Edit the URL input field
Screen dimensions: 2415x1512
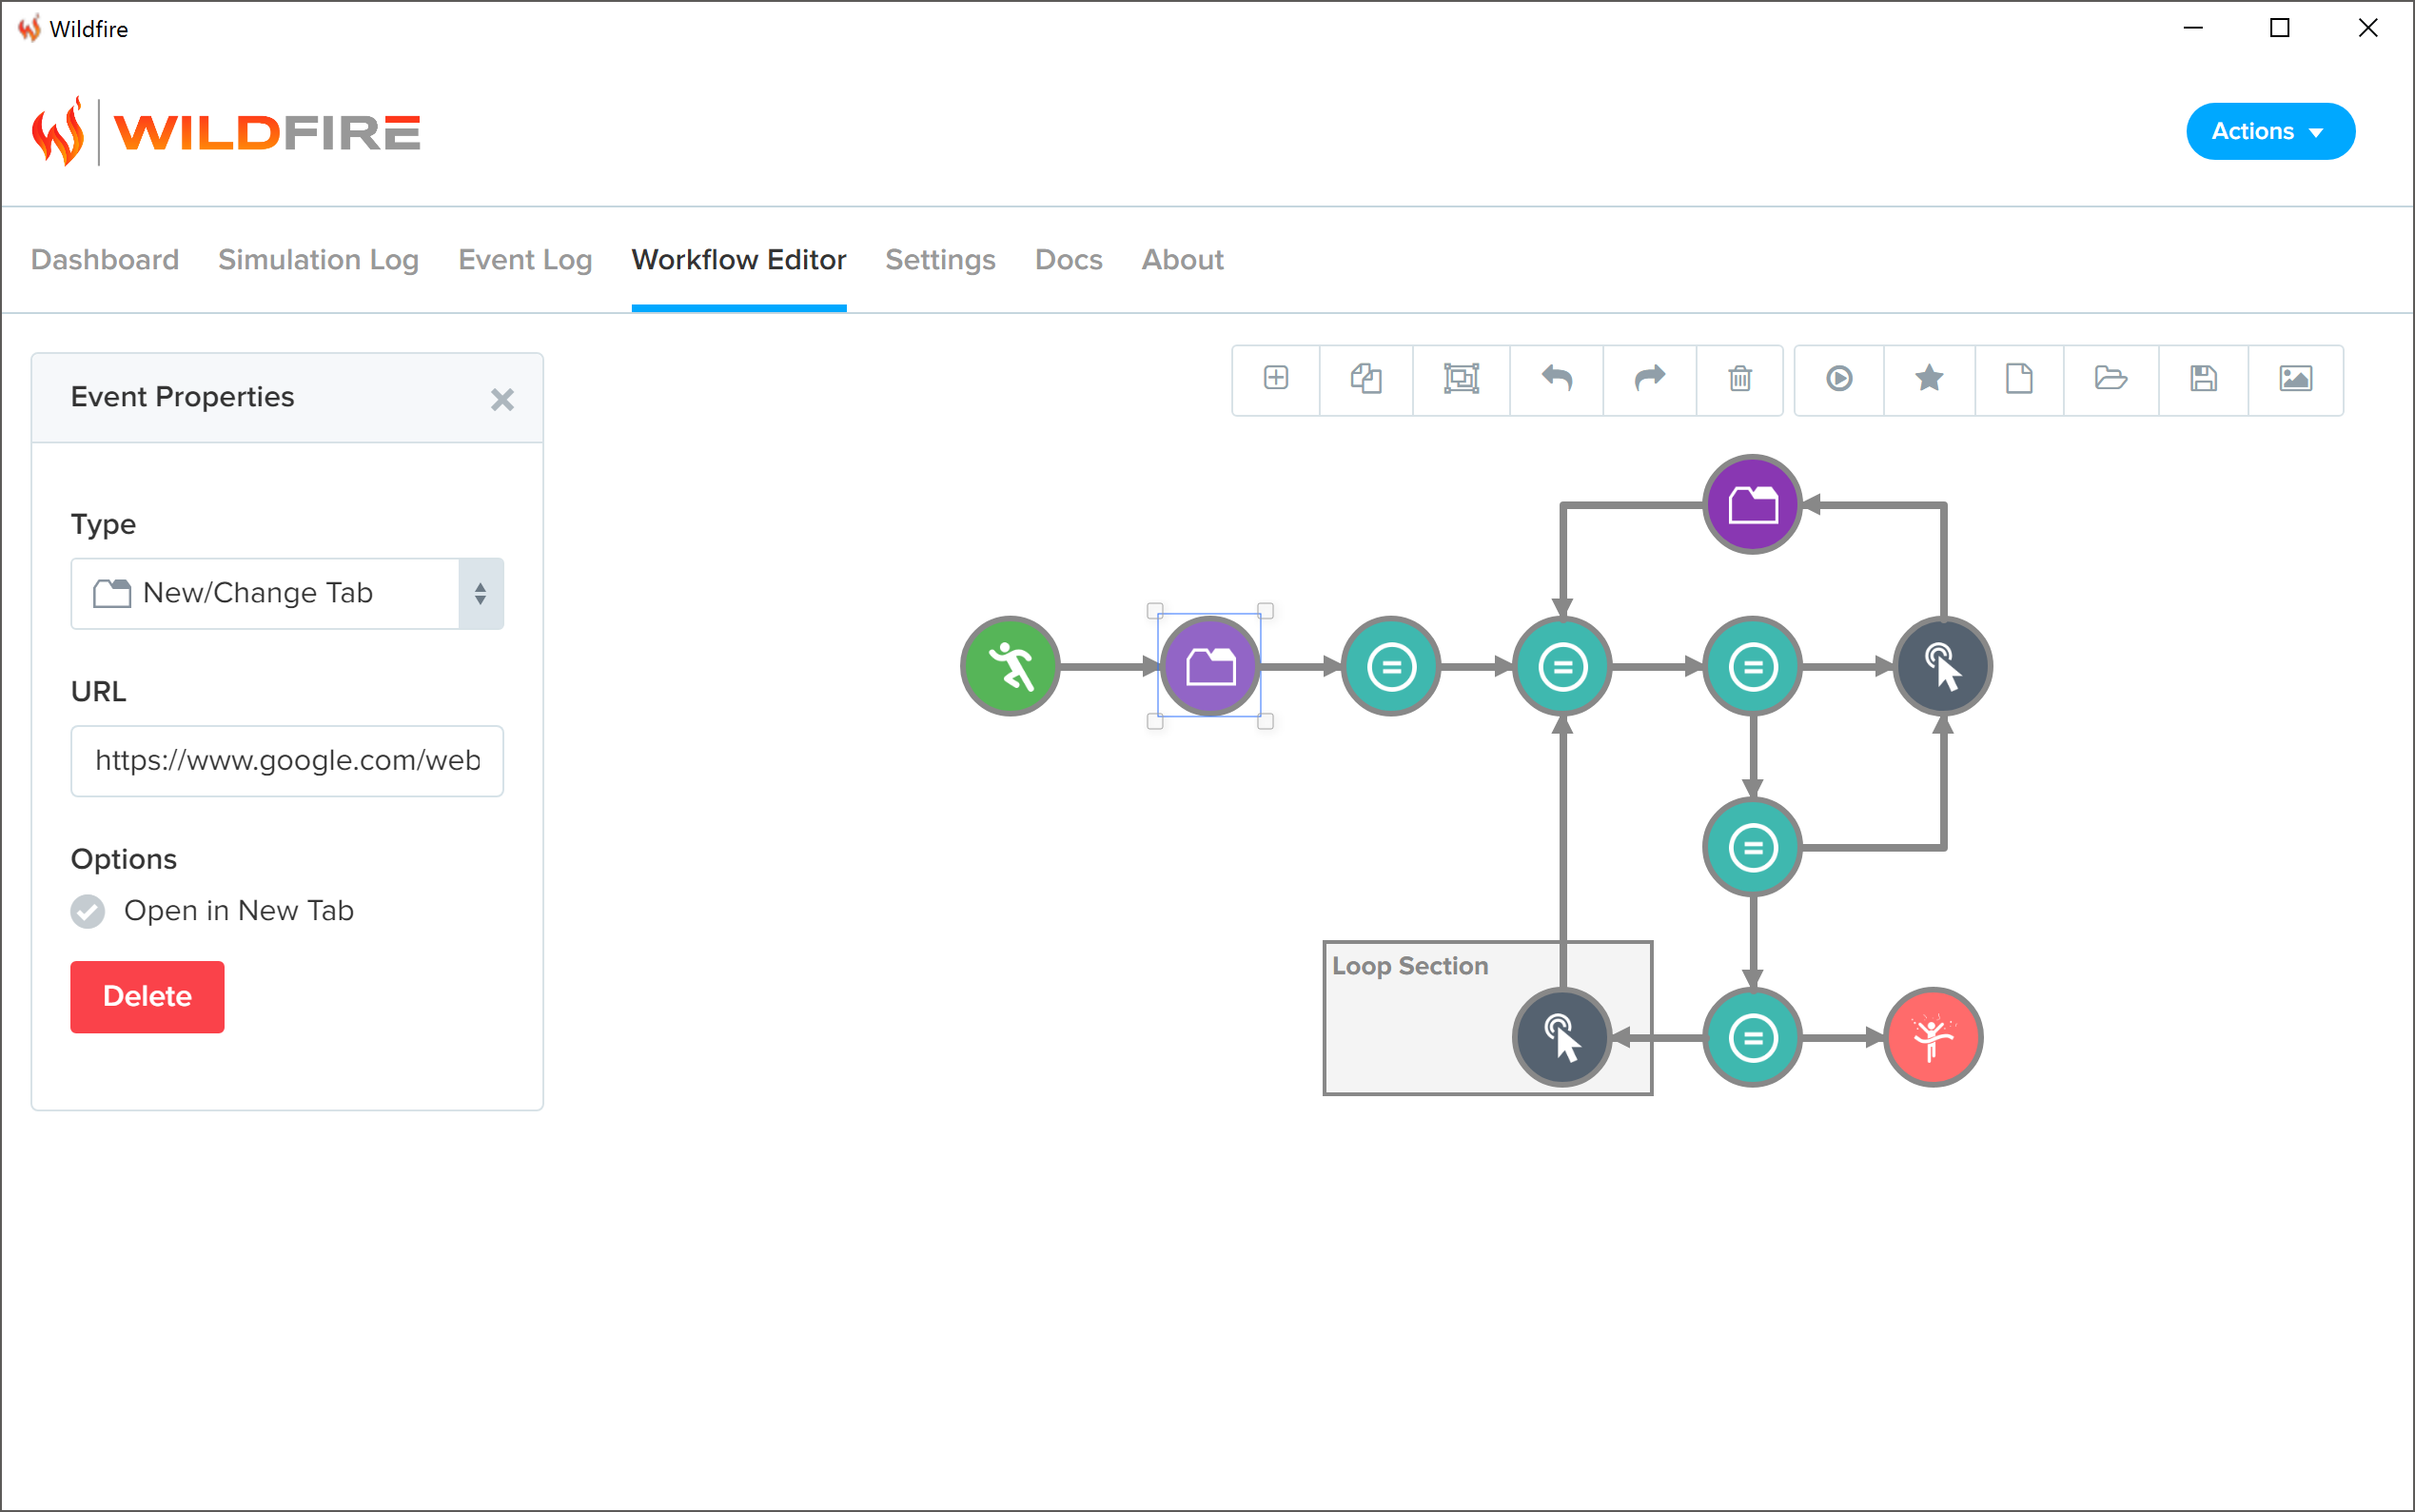[x=287, y=759]
